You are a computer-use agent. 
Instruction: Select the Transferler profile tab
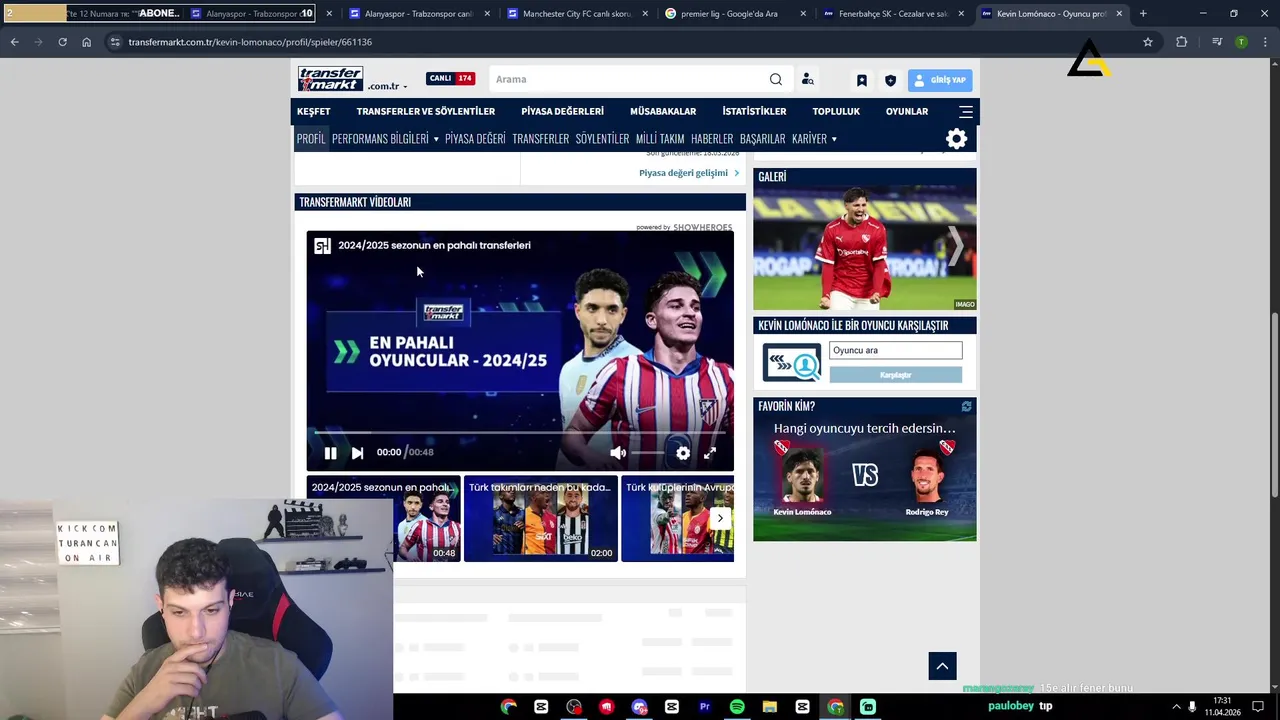(x=541, y=139)
